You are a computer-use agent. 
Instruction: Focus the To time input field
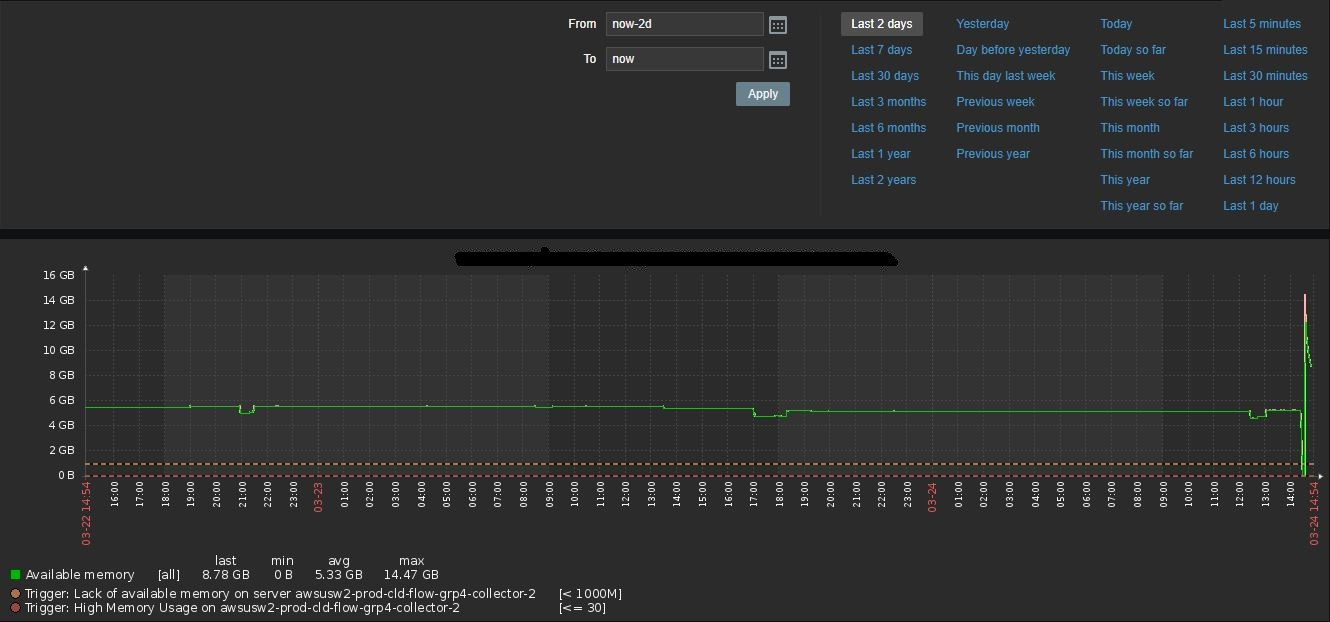pyautogui.click(x=684, y=59)
